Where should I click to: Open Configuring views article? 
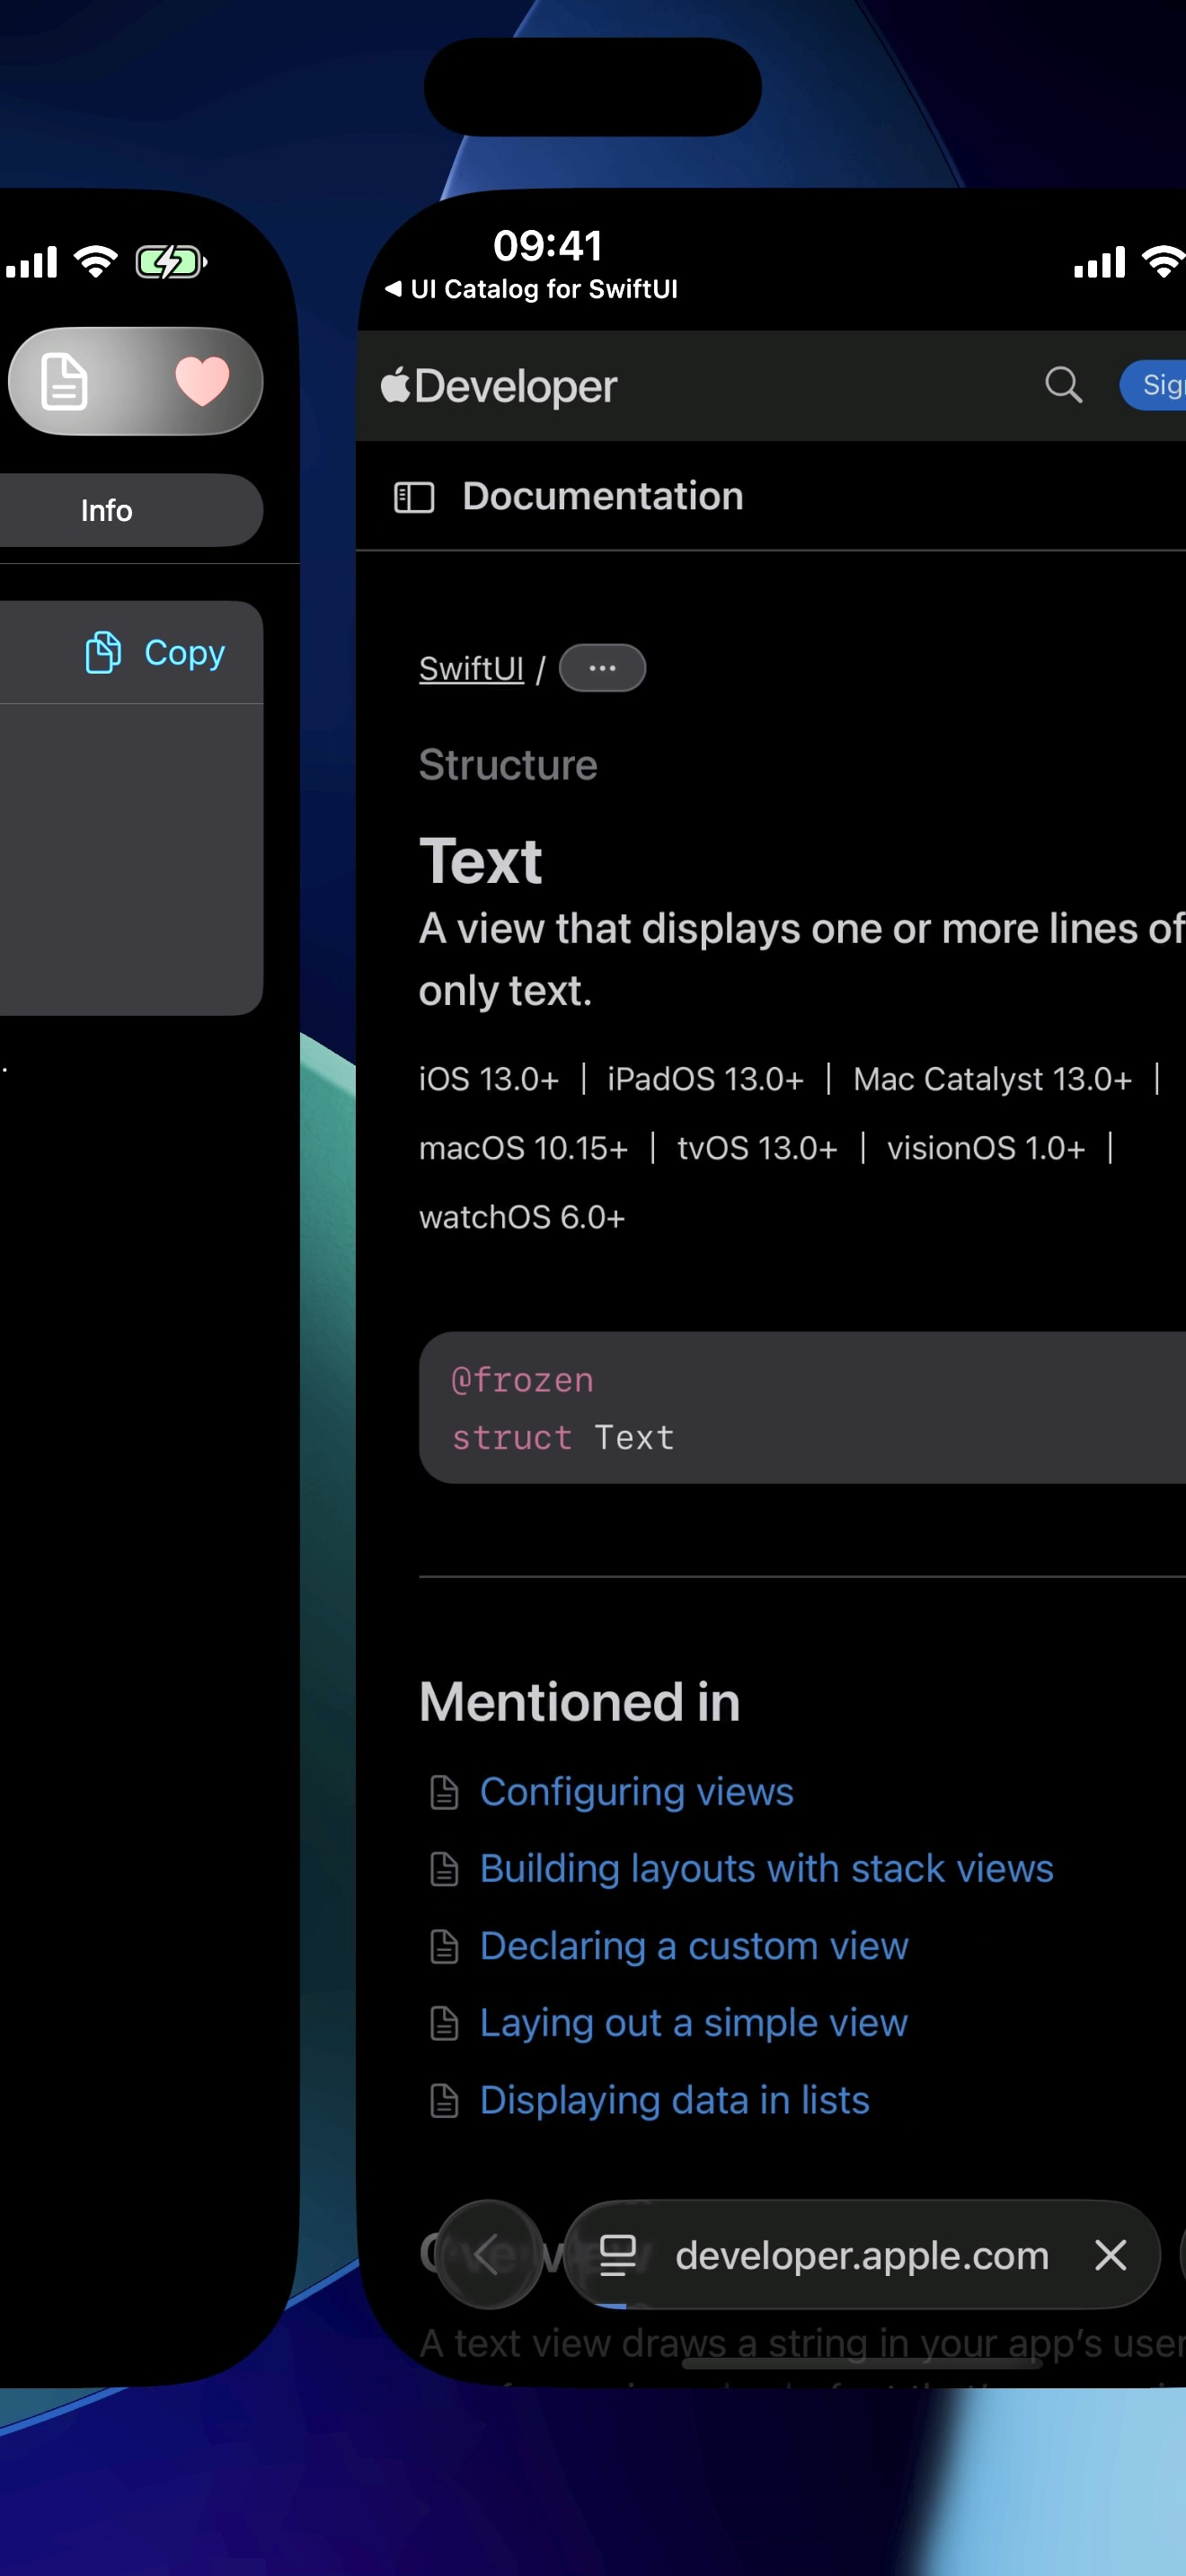(x=637, y=1791)
